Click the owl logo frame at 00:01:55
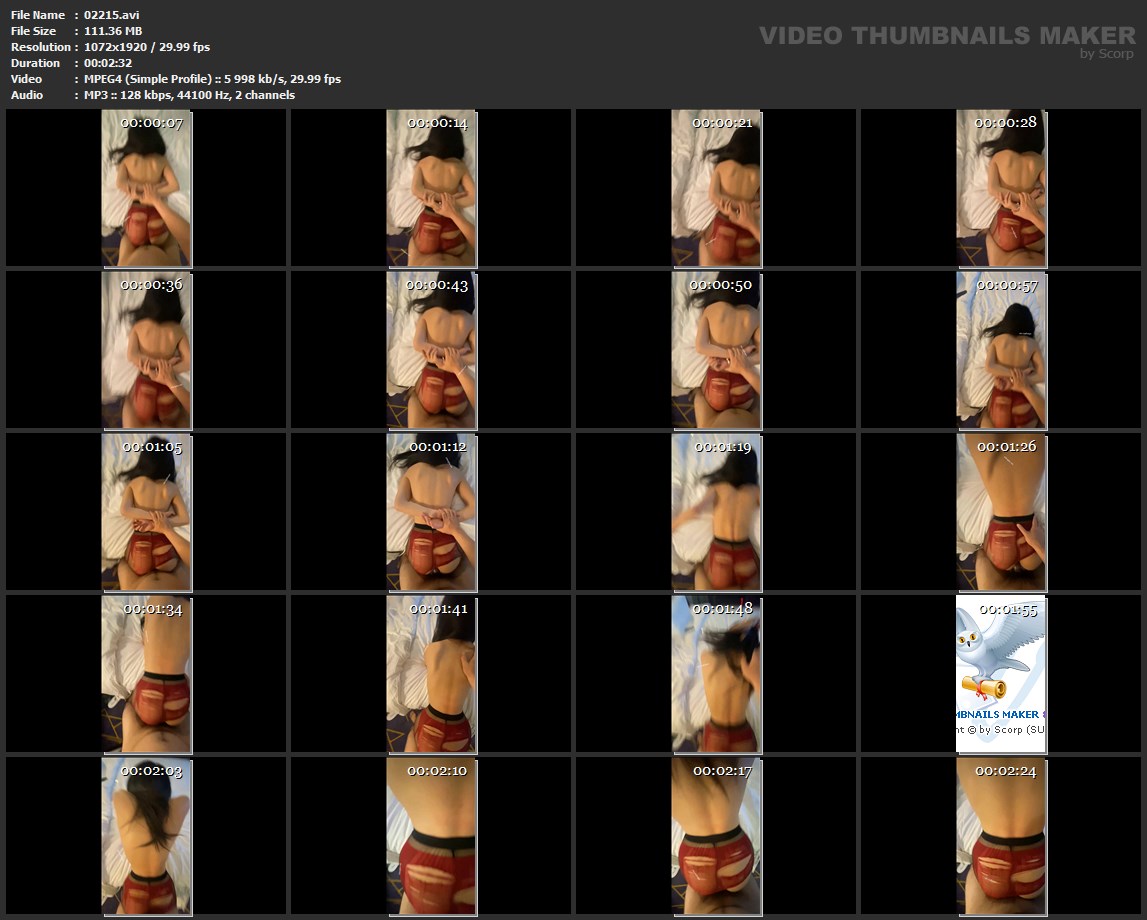Image resolution: width=1147 pixels, height=920 pixels. coord(1001,674)
